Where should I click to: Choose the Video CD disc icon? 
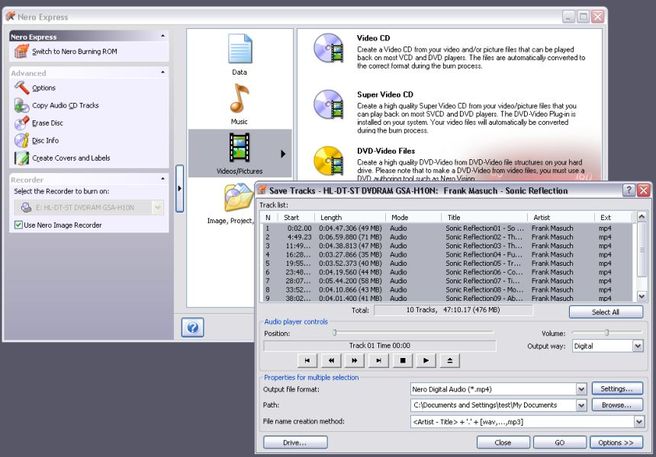coord(328,48)
